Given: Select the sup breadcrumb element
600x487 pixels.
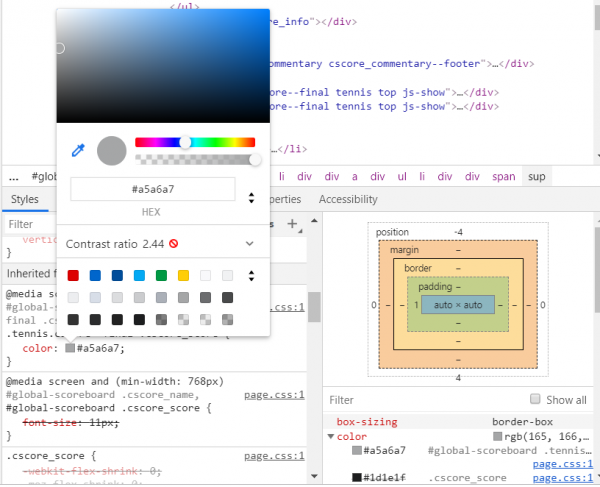Looking at the screenshot, I should [x=536, y=177].
